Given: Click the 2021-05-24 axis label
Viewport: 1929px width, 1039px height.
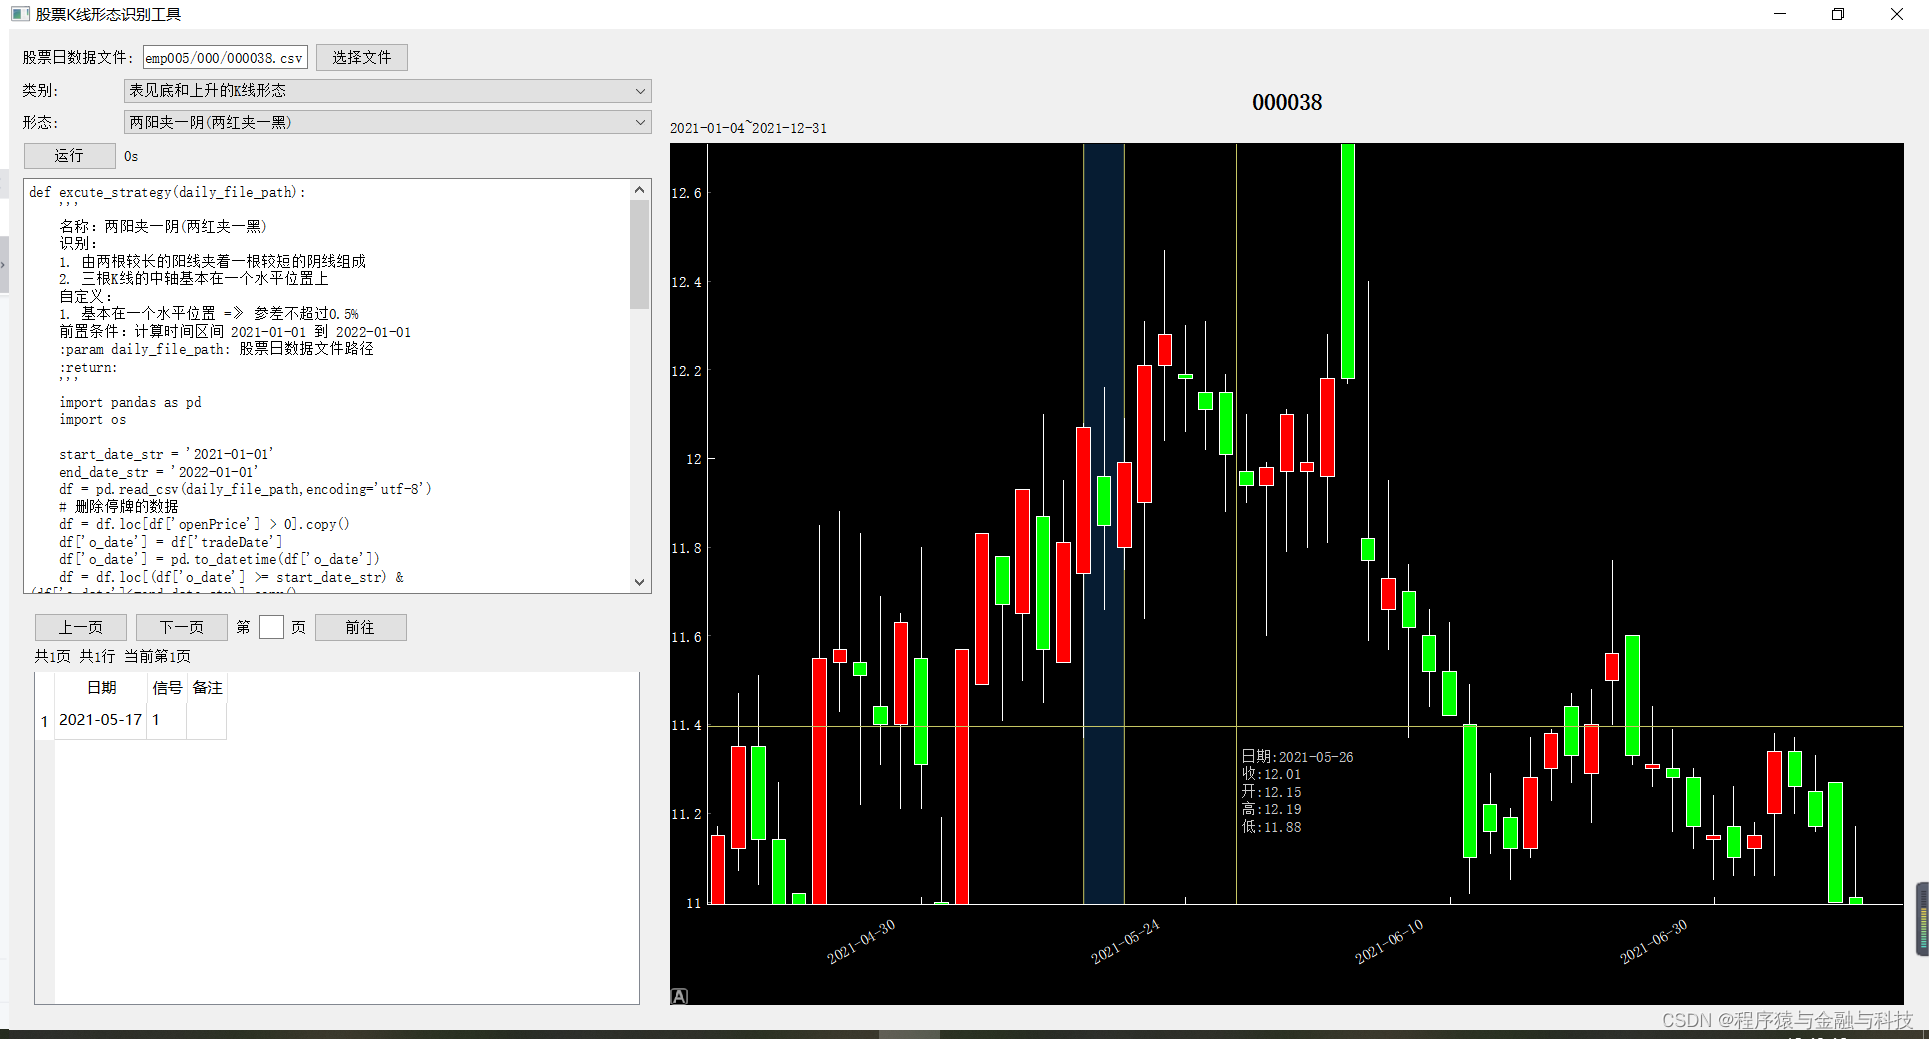Looking at the screenshot, I should pyautogui.click(x=1125, y=942).
